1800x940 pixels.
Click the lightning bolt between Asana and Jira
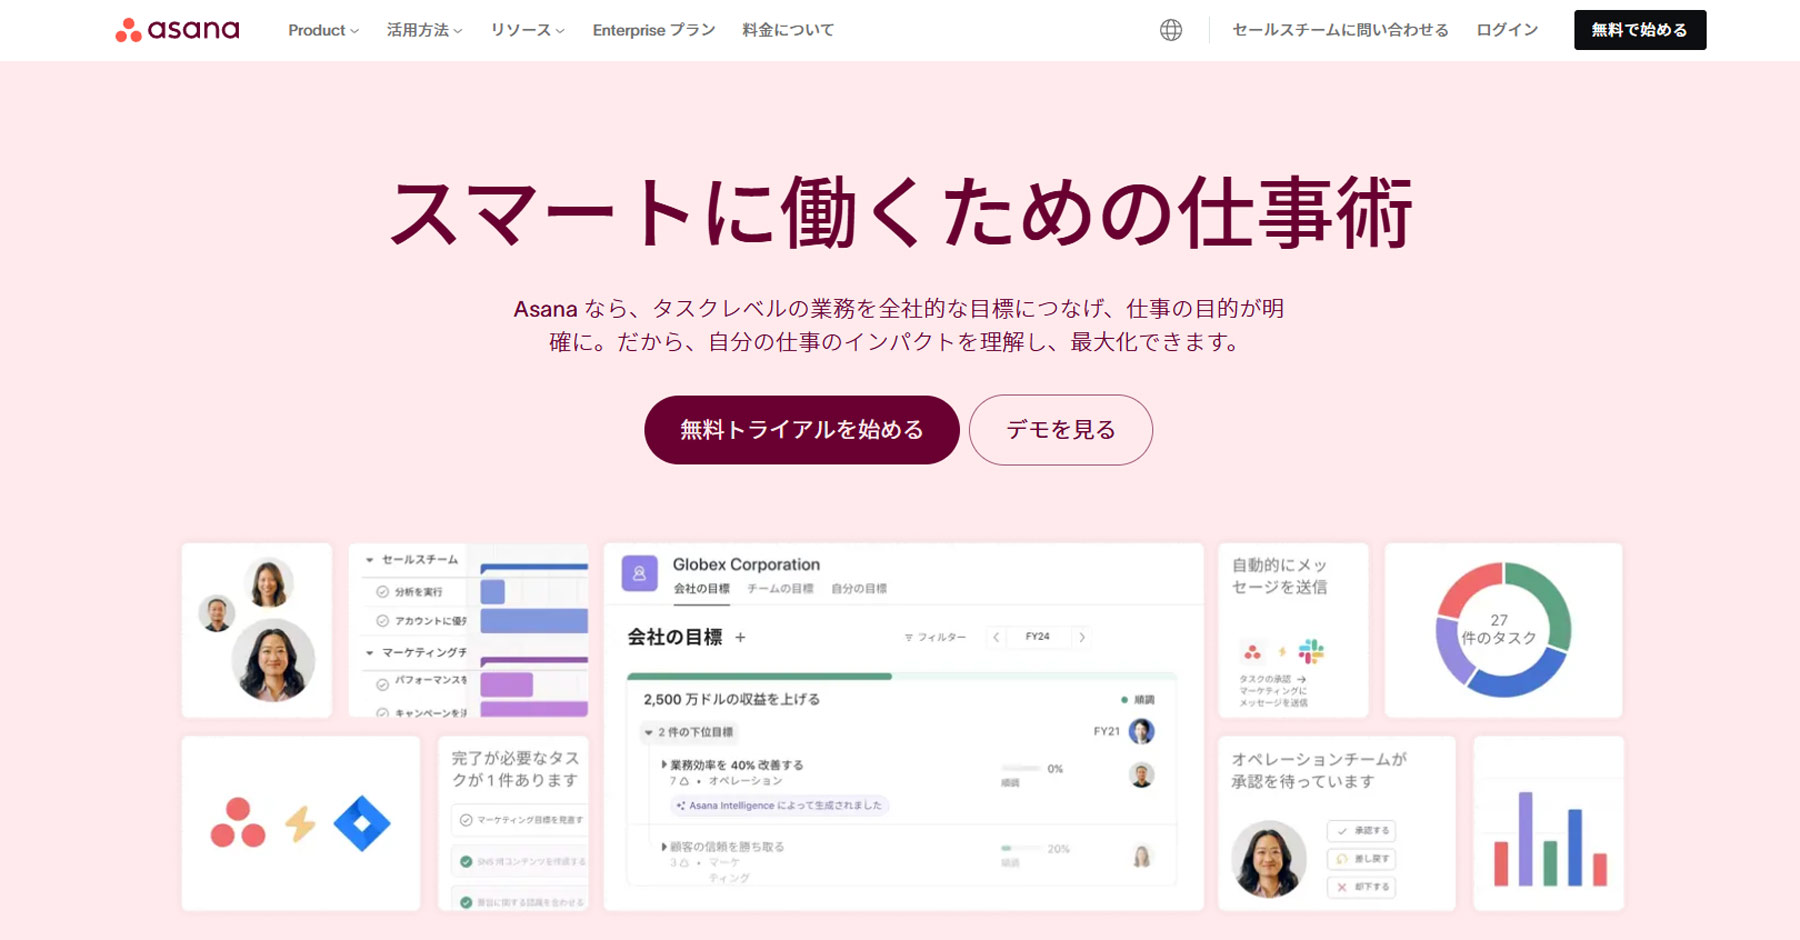point(300,824)
